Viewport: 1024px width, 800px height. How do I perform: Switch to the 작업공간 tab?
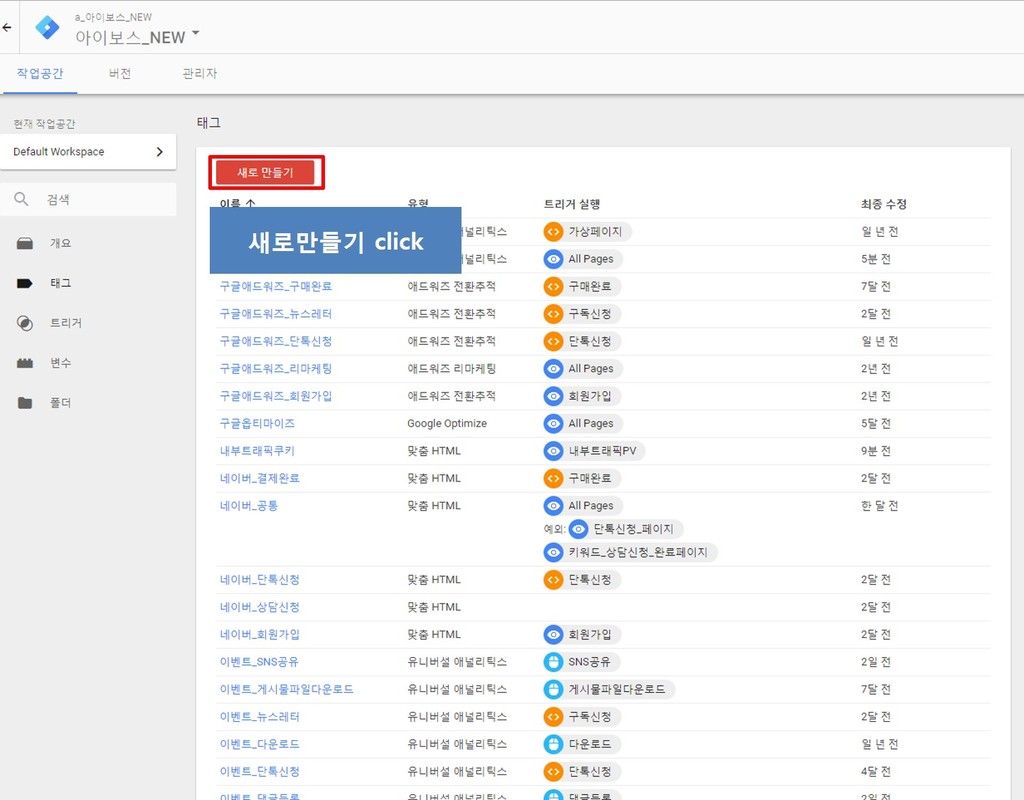40,73
